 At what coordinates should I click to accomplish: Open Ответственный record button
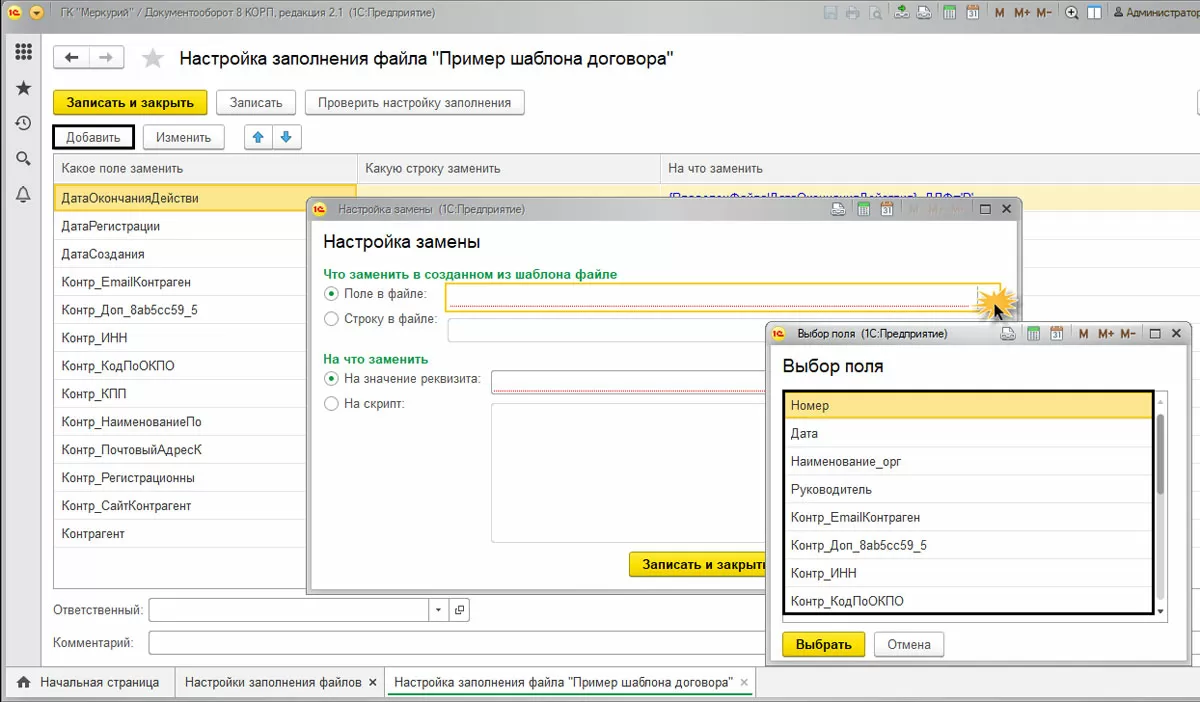pyautogui.click(x=459, y=609)
